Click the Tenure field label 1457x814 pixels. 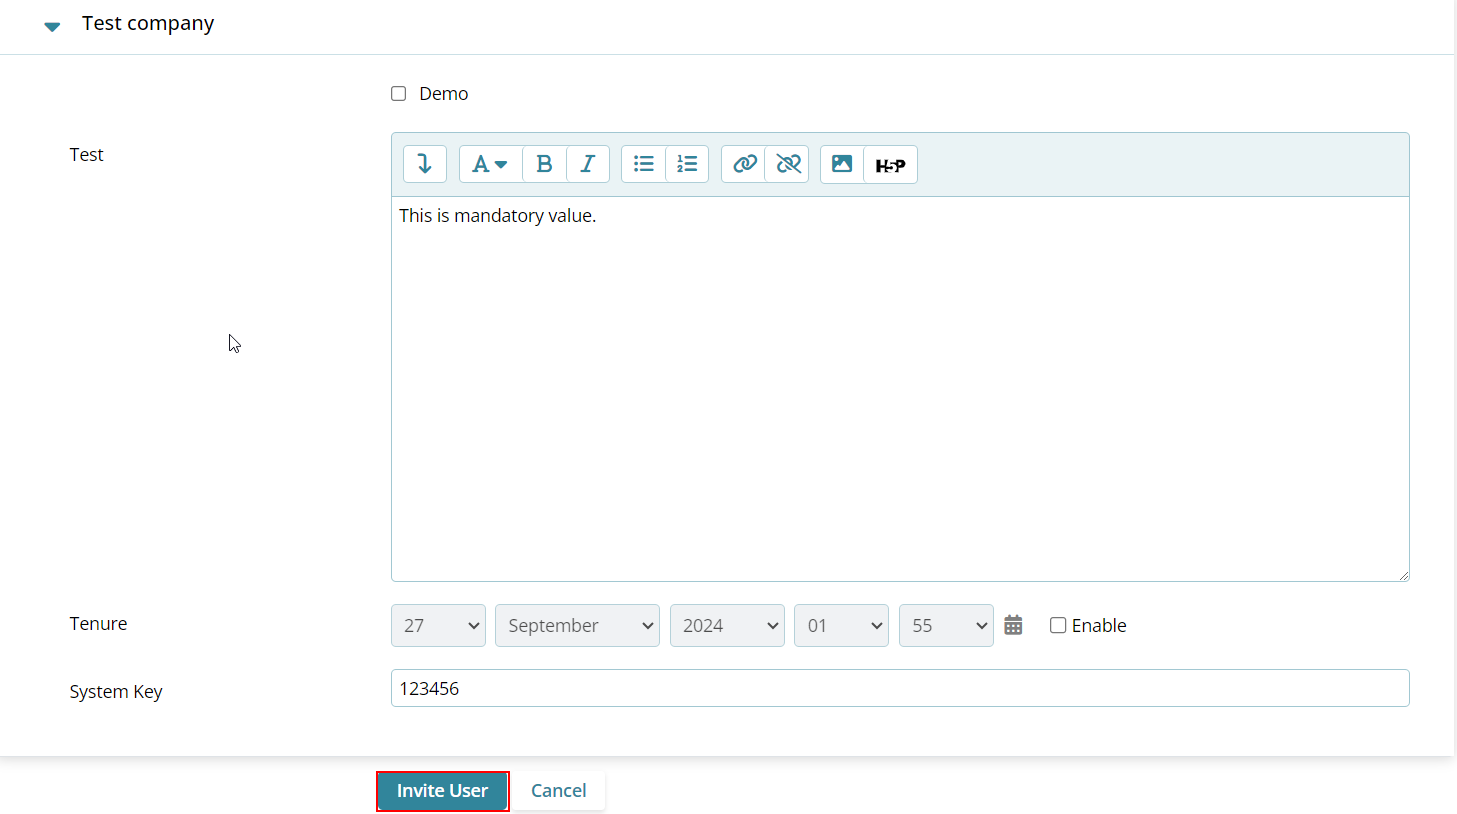(98, 624)
